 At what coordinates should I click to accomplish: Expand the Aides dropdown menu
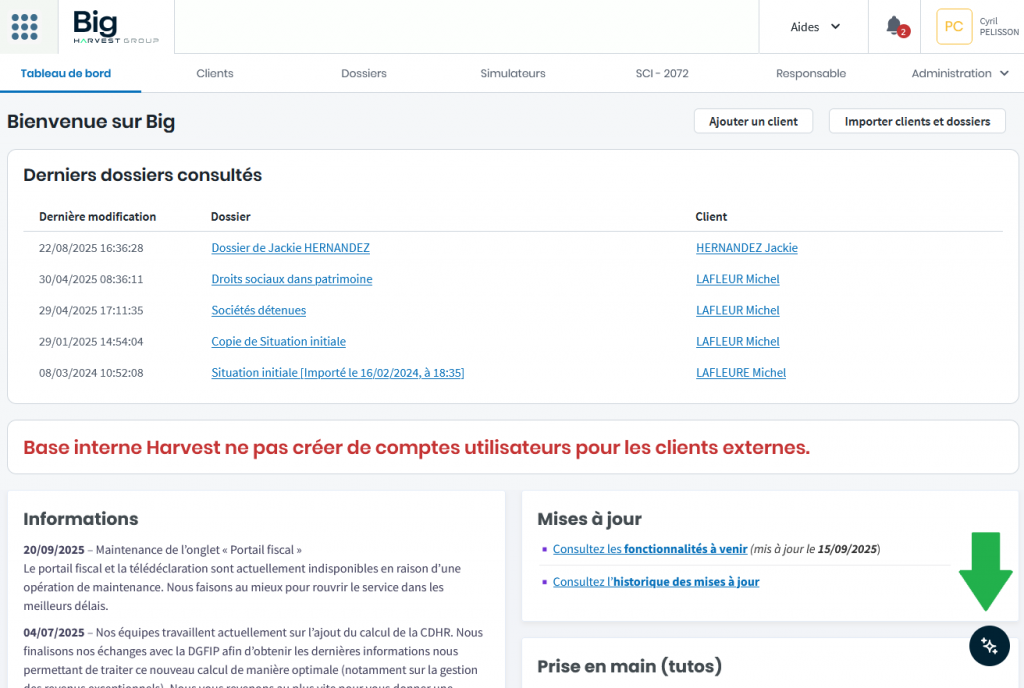[815, 27]
